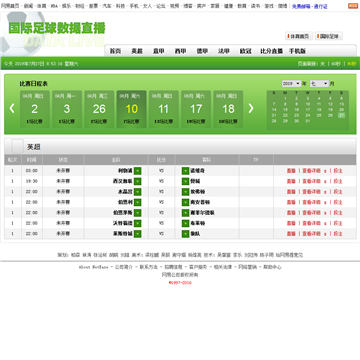
Task: Click green icon beside home team 水晶宫
Action: tap(138, 192)
